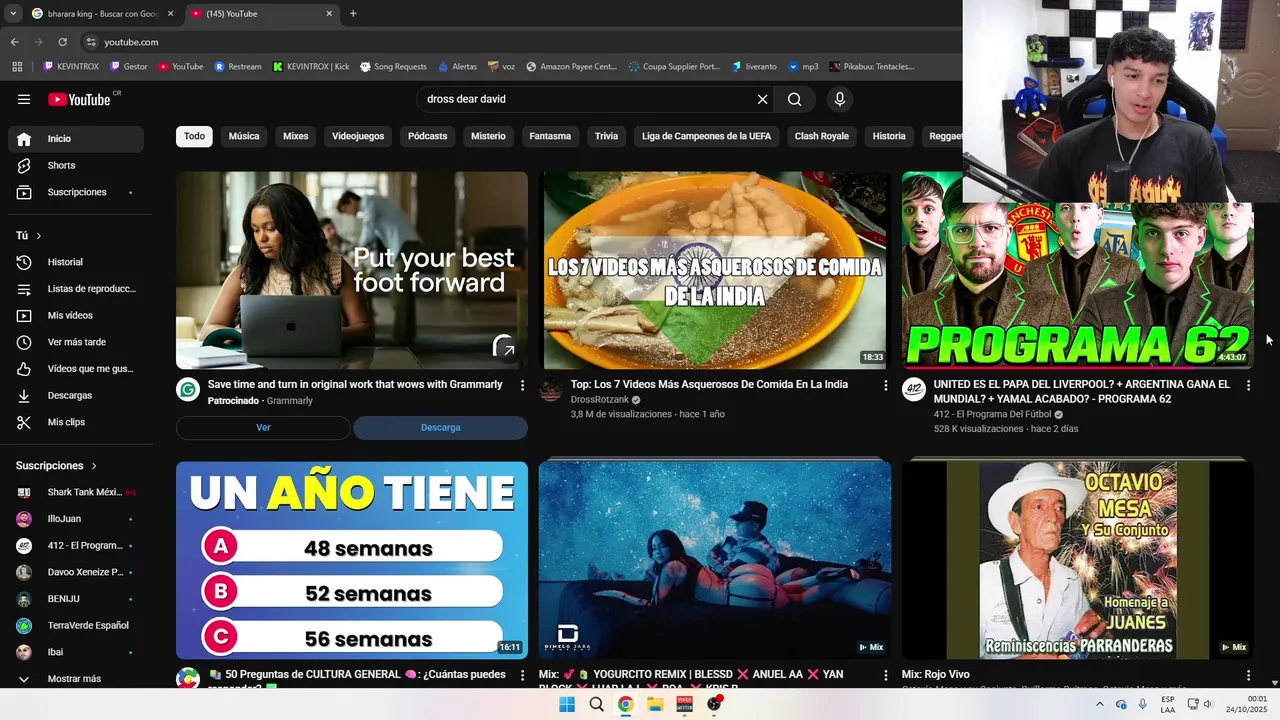Open a new Chrome tab

pyautogui.click(x=353, y=14)
